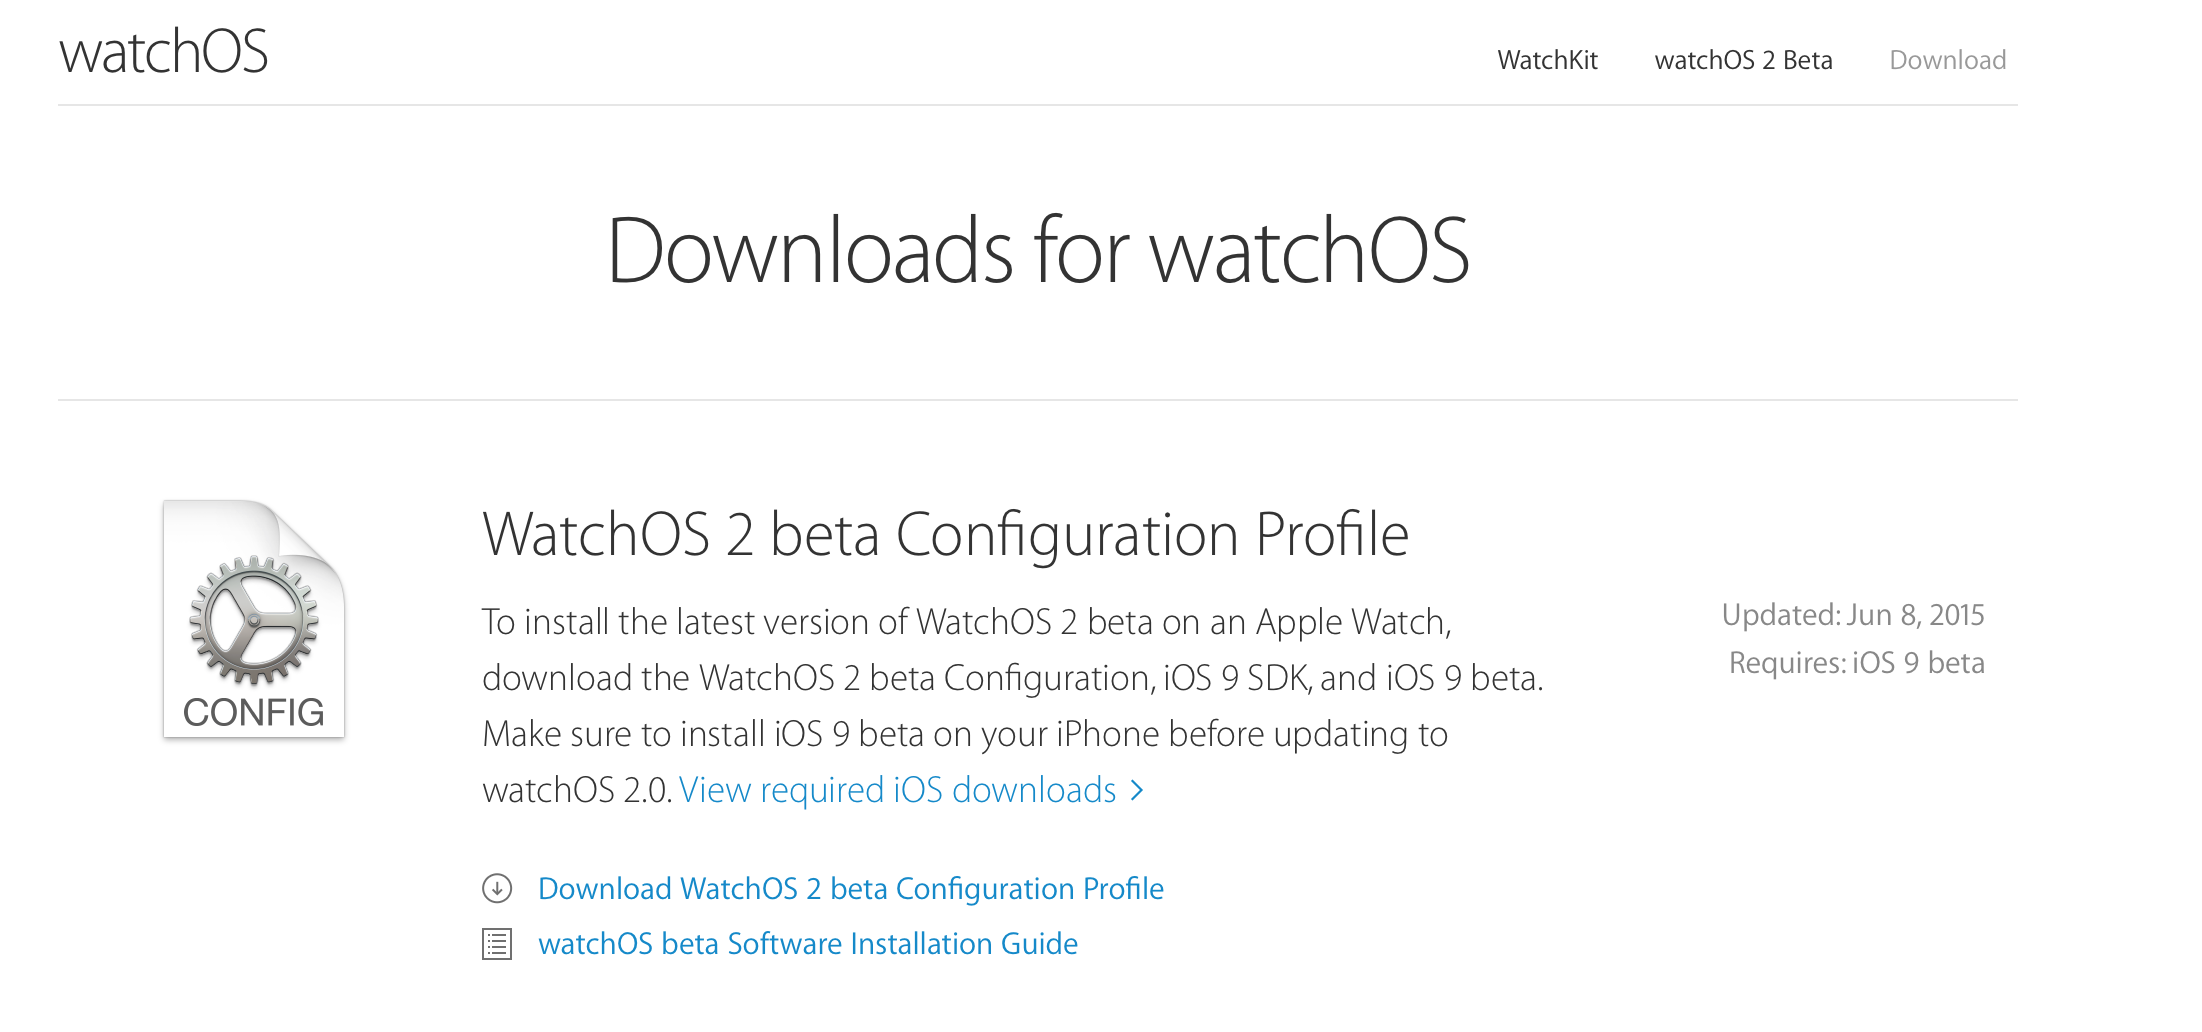Click the "Make sure to install iOS 9 beta" line
Viewport: 2202px width, 1032px height.
coord(964,734)
